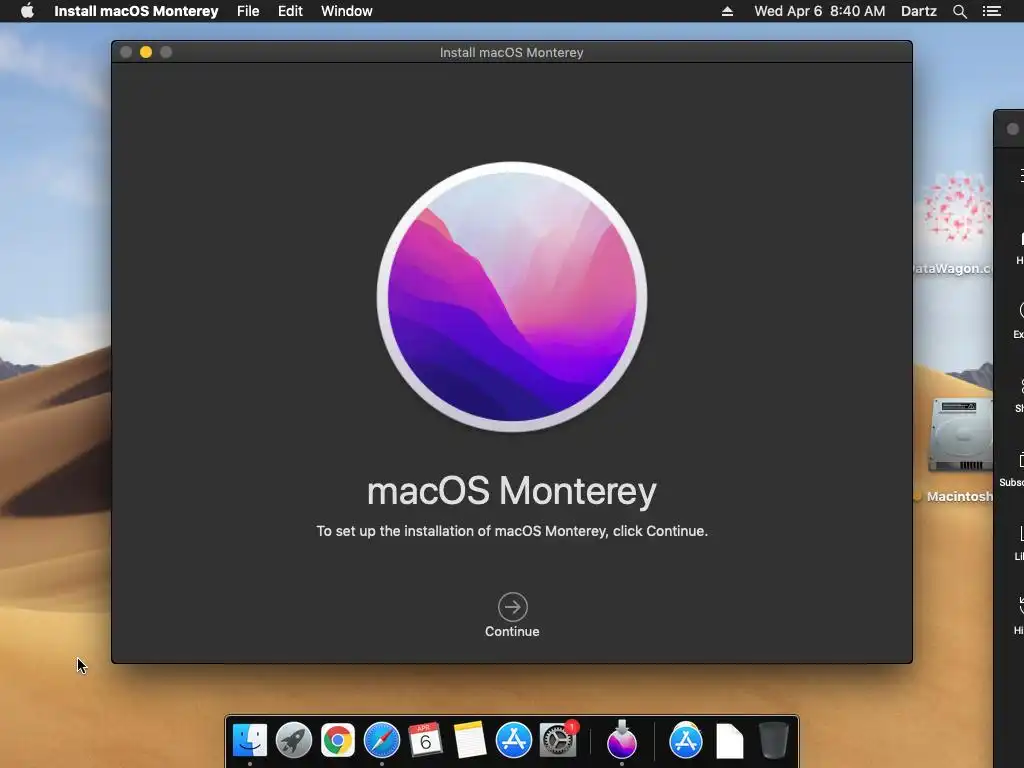Open the Install macOS Monterey menu

(136, 11)
